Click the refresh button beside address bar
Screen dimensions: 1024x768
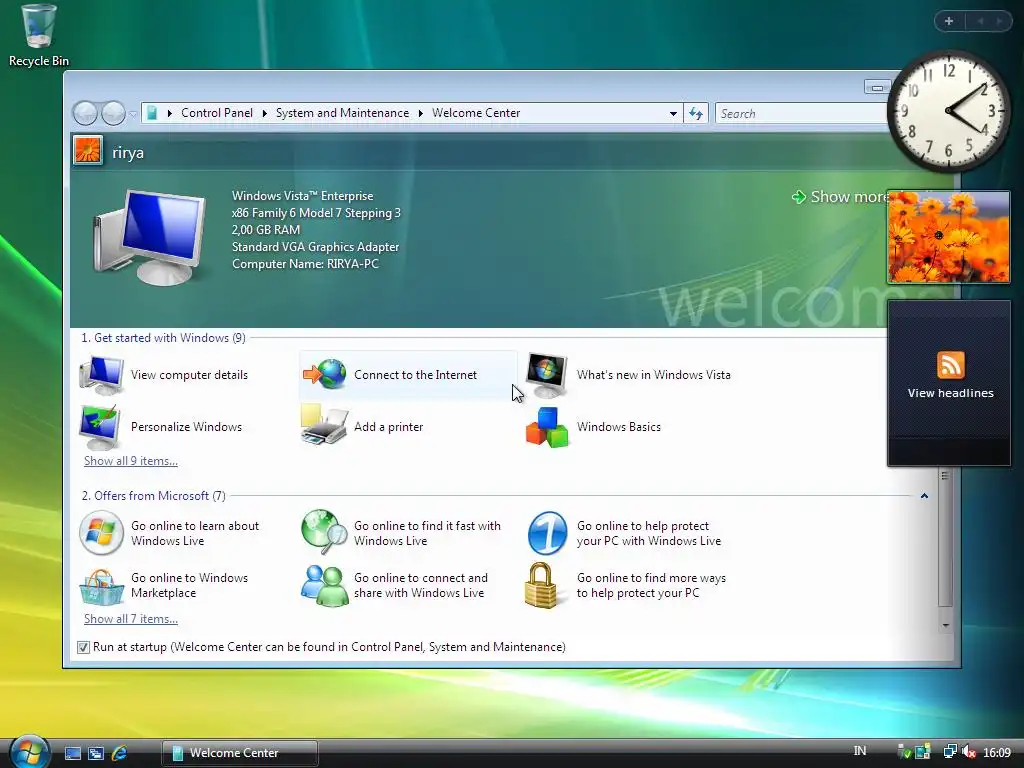(696, 114)
